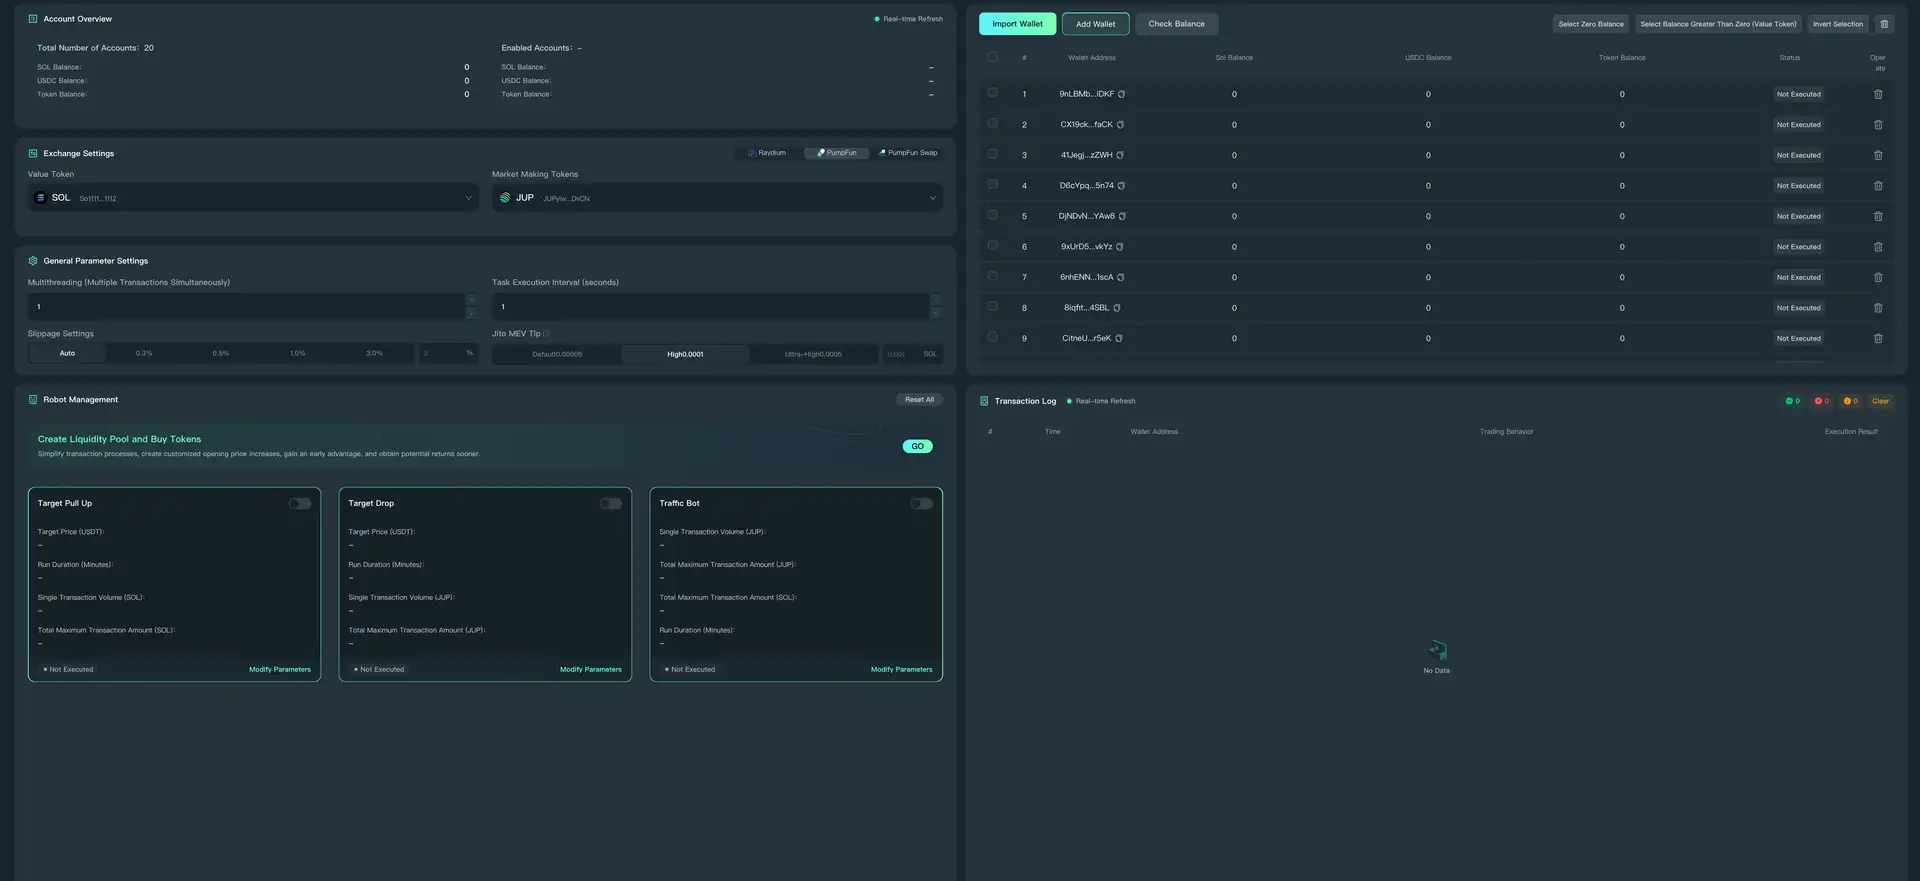The image size is (1920, 881).
Task: Click the Task Execution Interval input field
Action: pyautogui.click(x=710, y=307)
